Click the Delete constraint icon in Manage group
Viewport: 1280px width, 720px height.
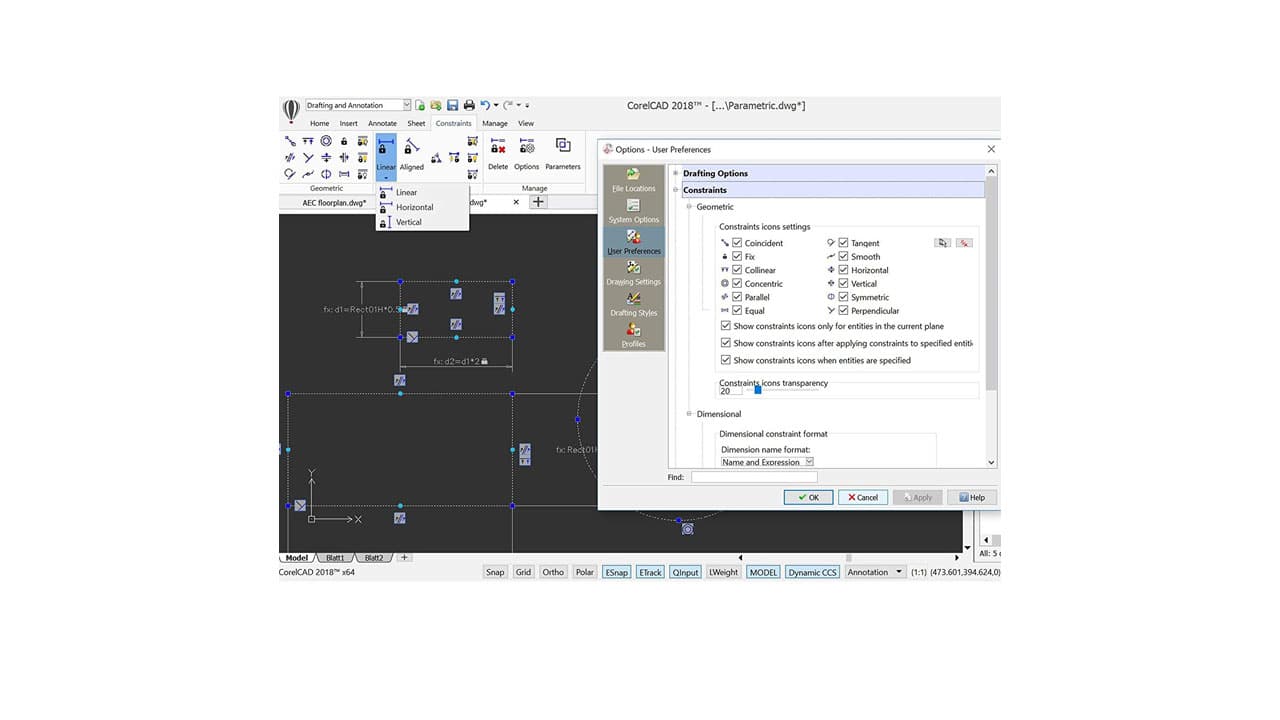point(497,150)
